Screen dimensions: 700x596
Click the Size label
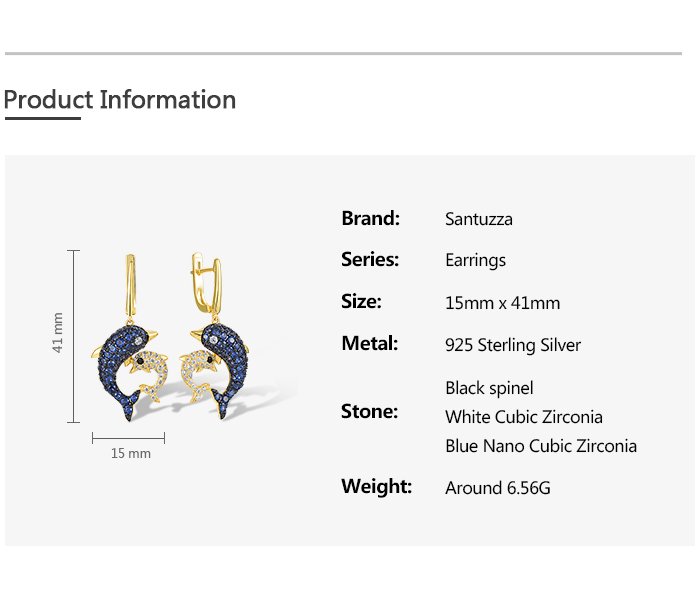361,302
